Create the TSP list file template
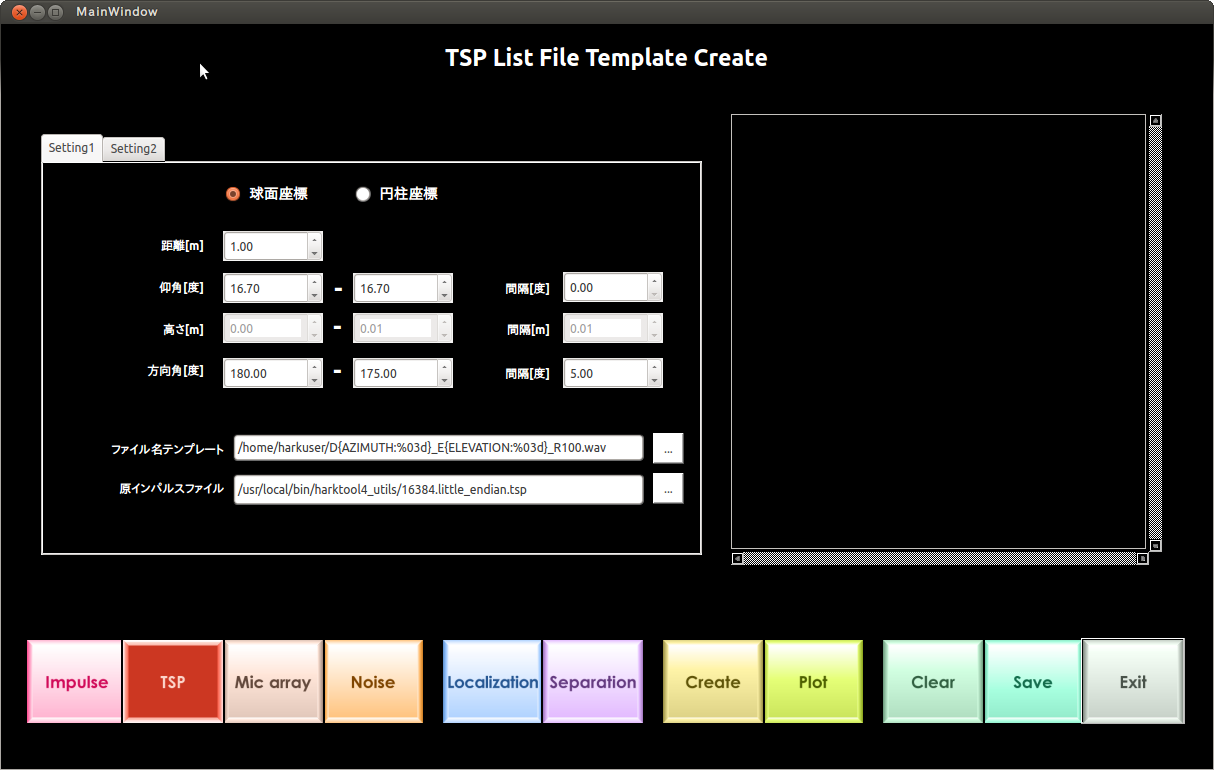This screenshot has width=1214, height=770. (x=712, y=681)
